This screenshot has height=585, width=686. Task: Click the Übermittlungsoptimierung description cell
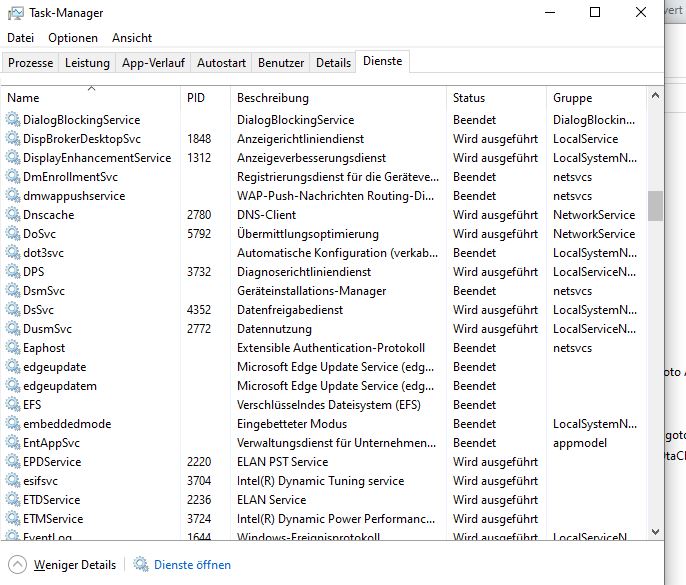[308, 234]
